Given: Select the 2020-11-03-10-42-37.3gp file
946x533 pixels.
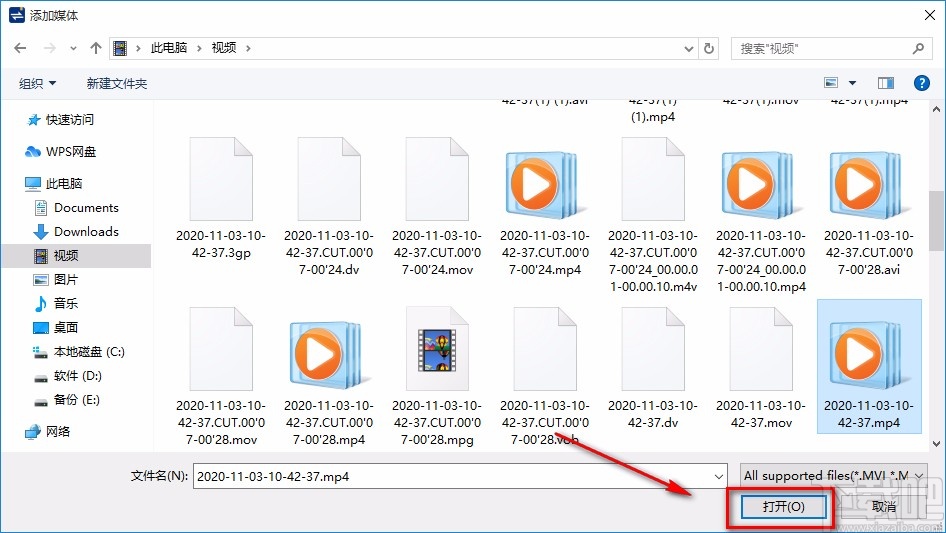Looking at the screenshot, I should [221, 199].
